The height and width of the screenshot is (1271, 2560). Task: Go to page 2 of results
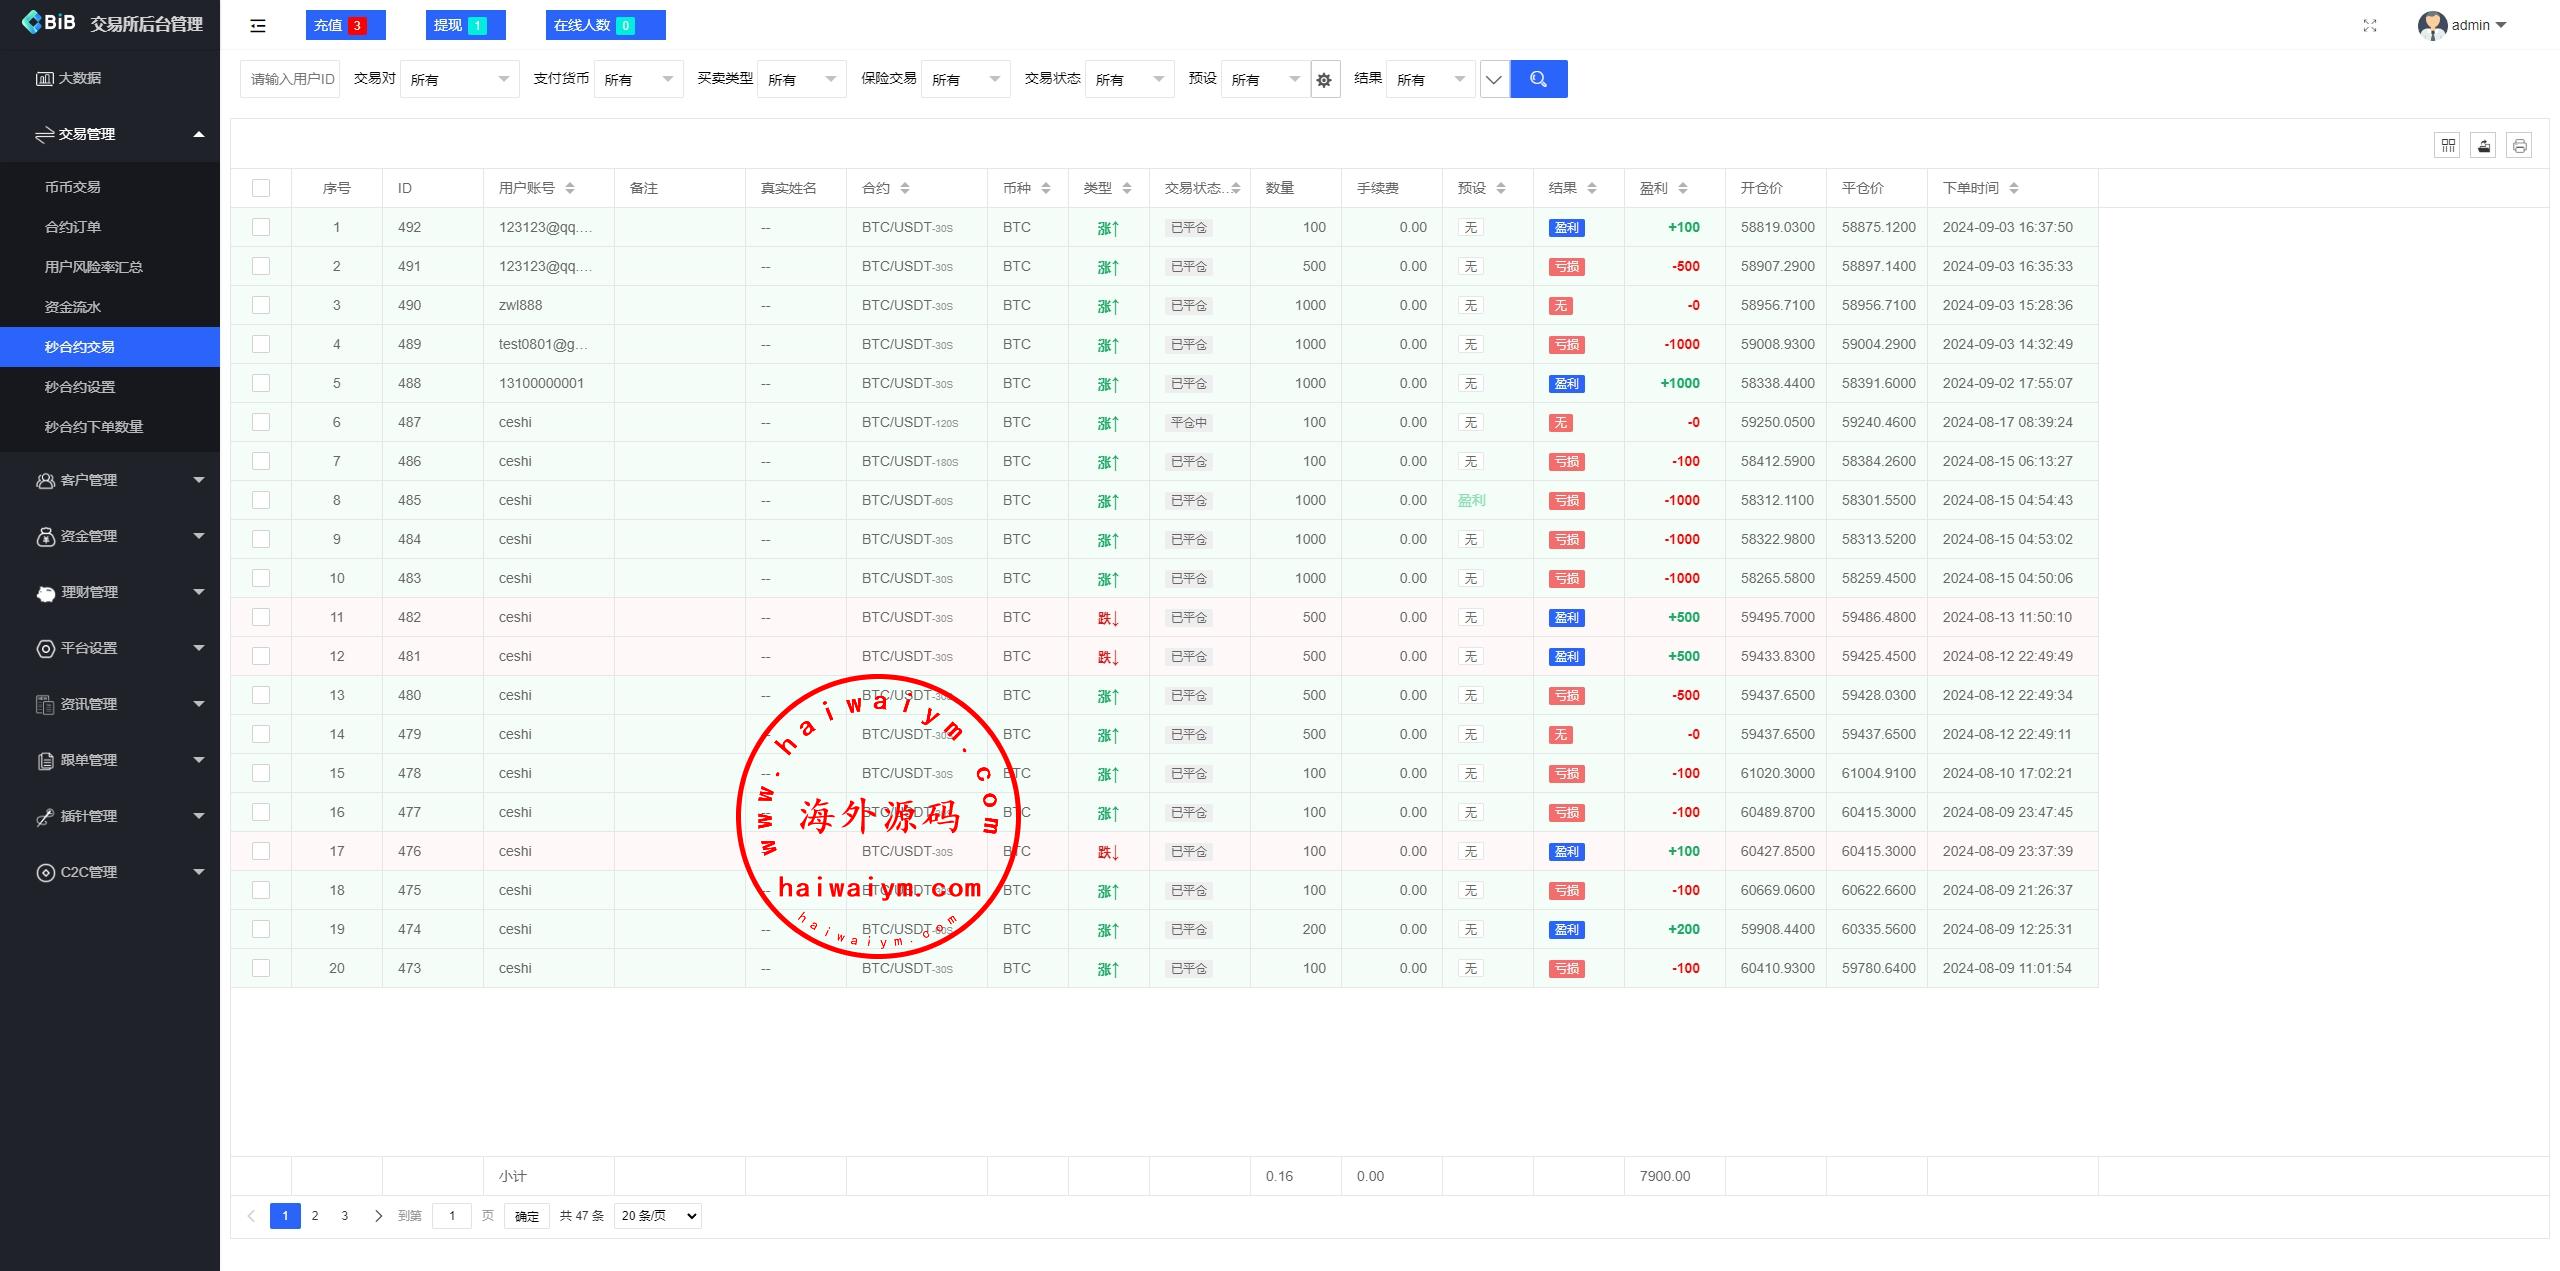[315, 1216]
